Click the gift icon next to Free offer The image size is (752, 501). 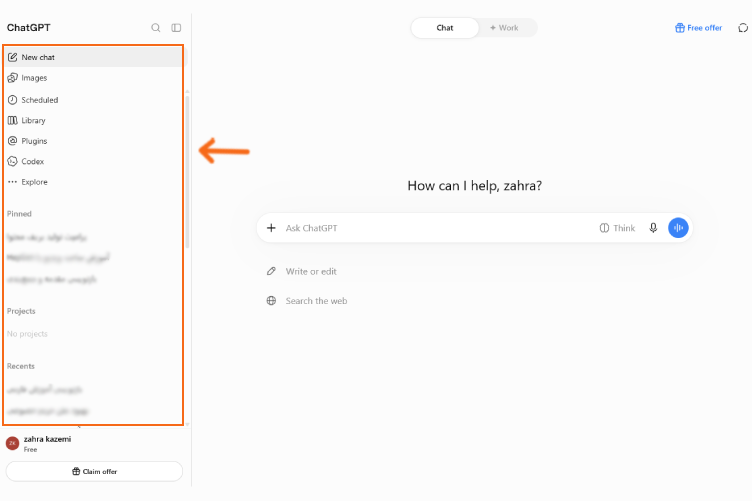click(x=680, y=28)
